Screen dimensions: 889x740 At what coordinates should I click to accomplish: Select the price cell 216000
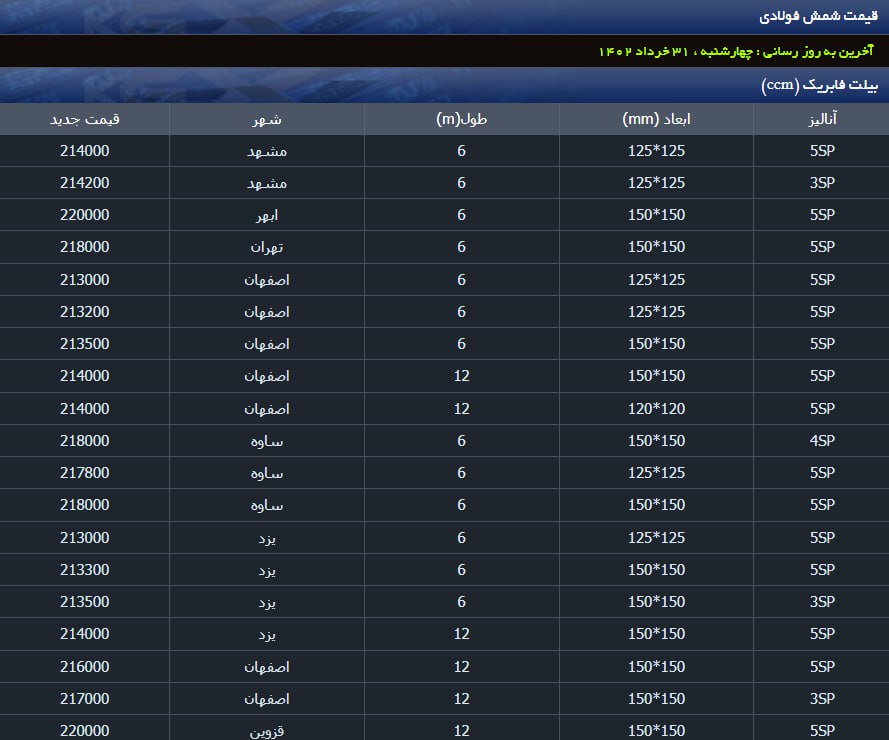84,666
